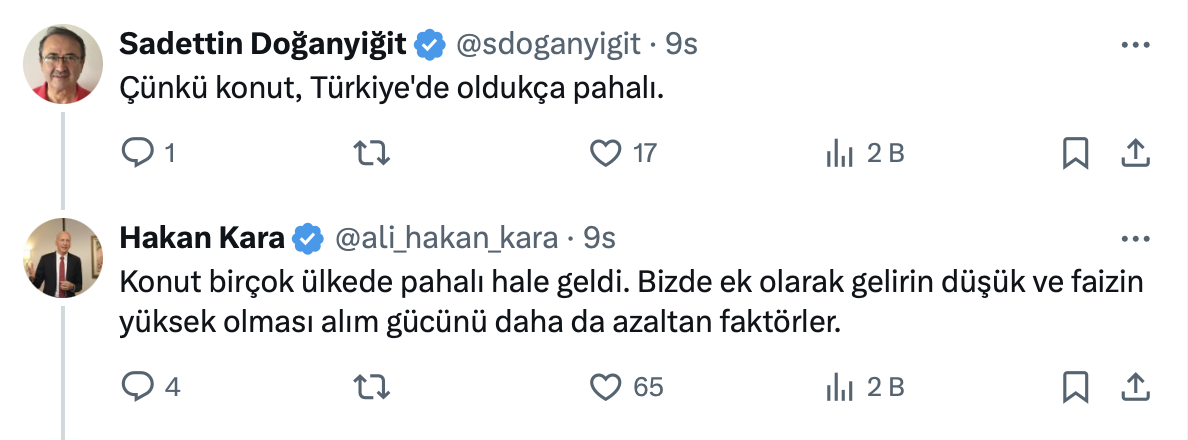Viewport: 1188px width, 440px height.
Task: Like Hakan Kara's tweet
Action: click(604, 386)
